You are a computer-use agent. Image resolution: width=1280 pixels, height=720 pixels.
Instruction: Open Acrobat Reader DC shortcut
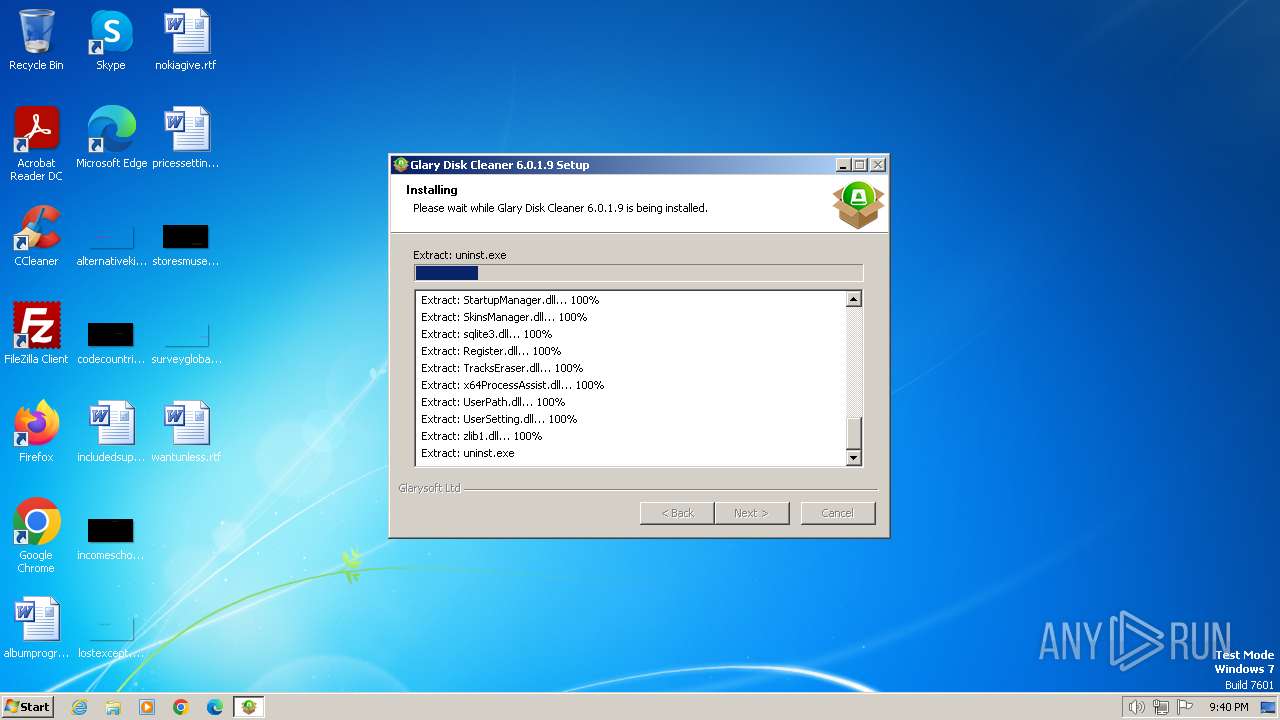point(36,143)
